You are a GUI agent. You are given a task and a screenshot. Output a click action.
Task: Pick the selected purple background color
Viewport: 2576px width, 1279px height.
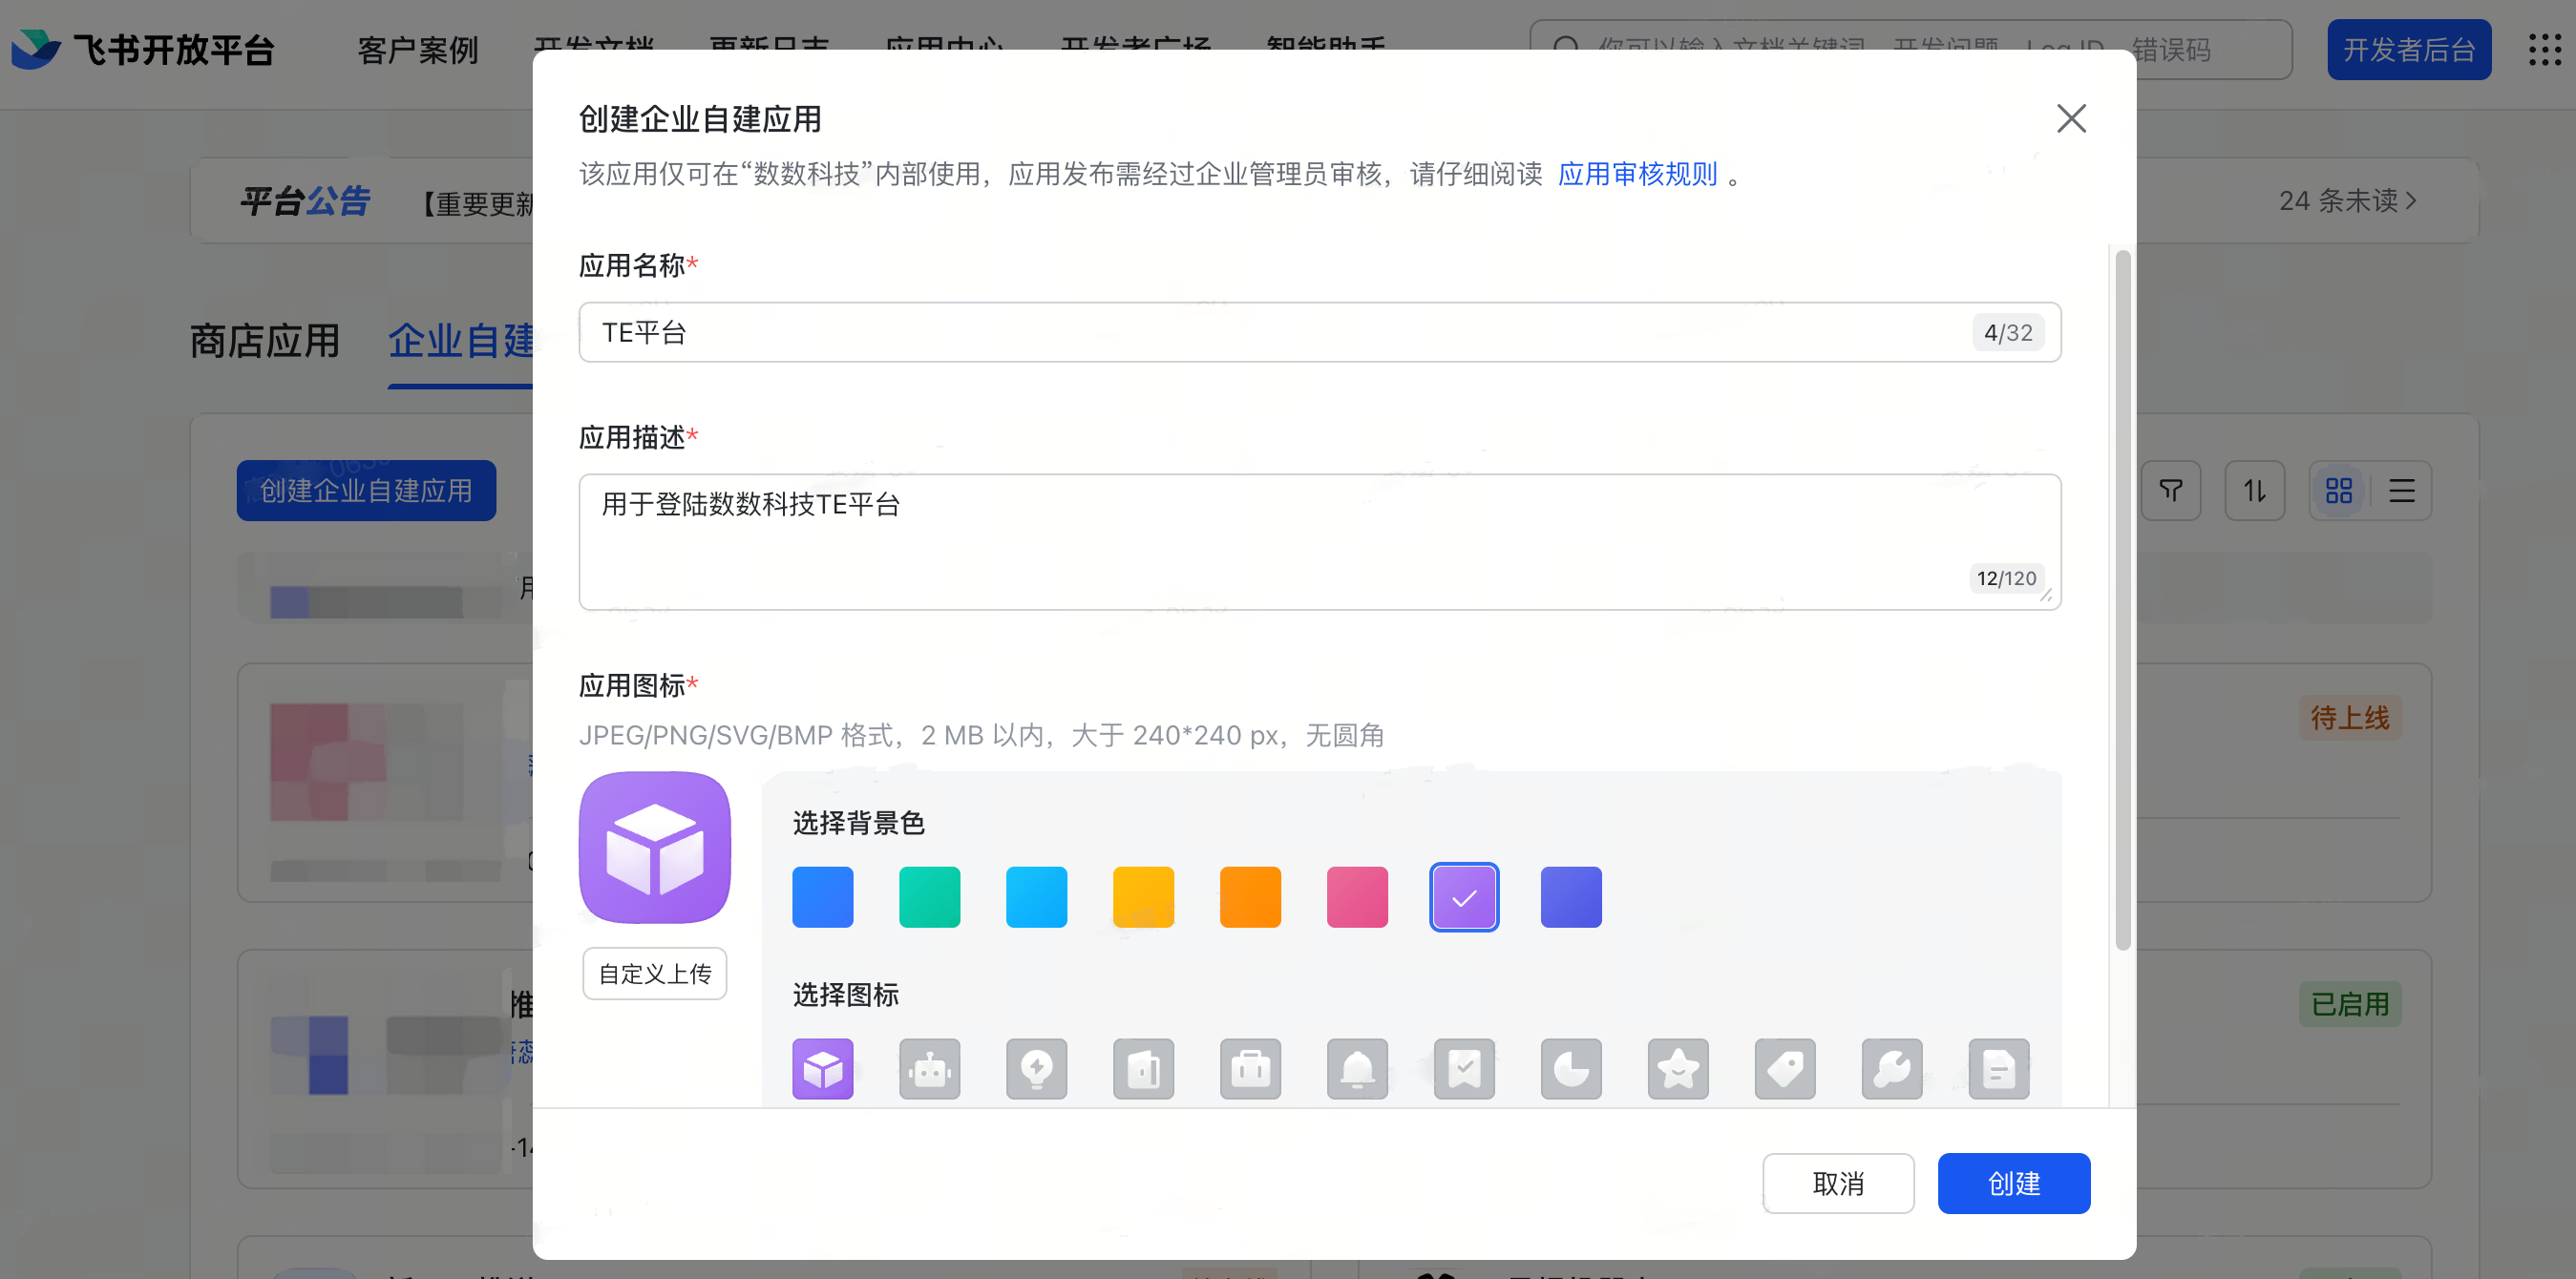coord(1464,897)
